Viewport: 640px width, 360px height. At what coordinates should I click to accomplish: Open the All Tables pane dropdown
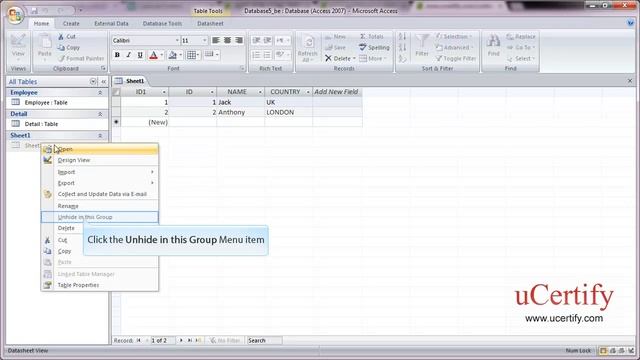[93, 82]
